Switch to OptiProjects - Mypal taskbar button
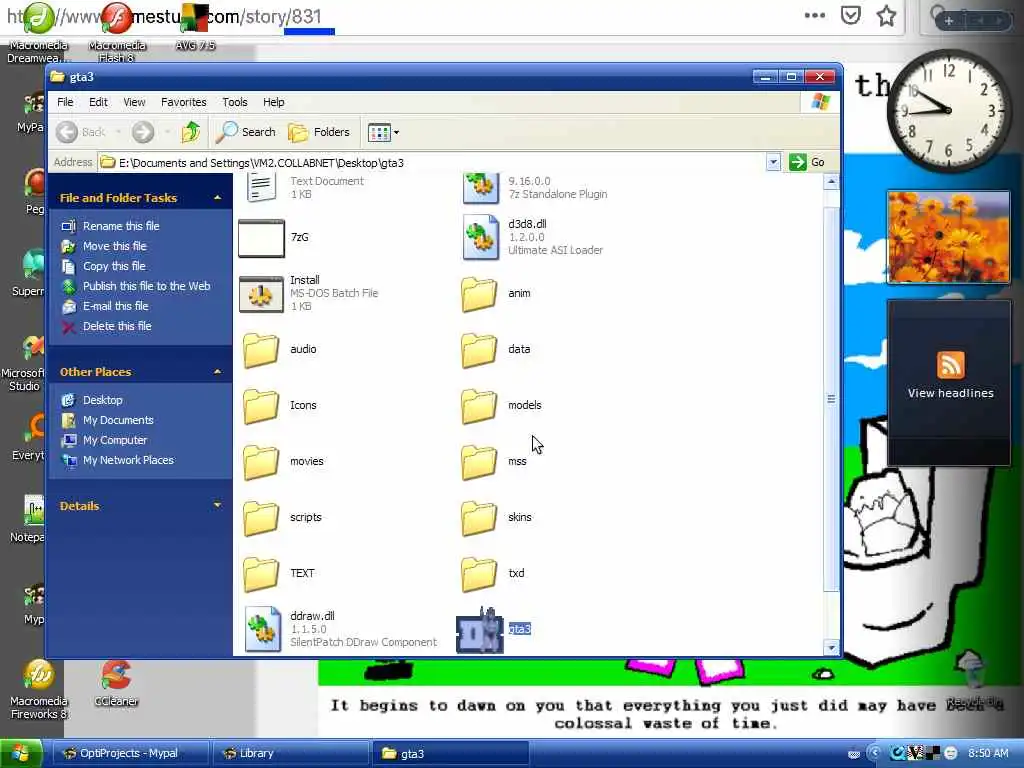The image size is (1024, 768). pos(130,754)
